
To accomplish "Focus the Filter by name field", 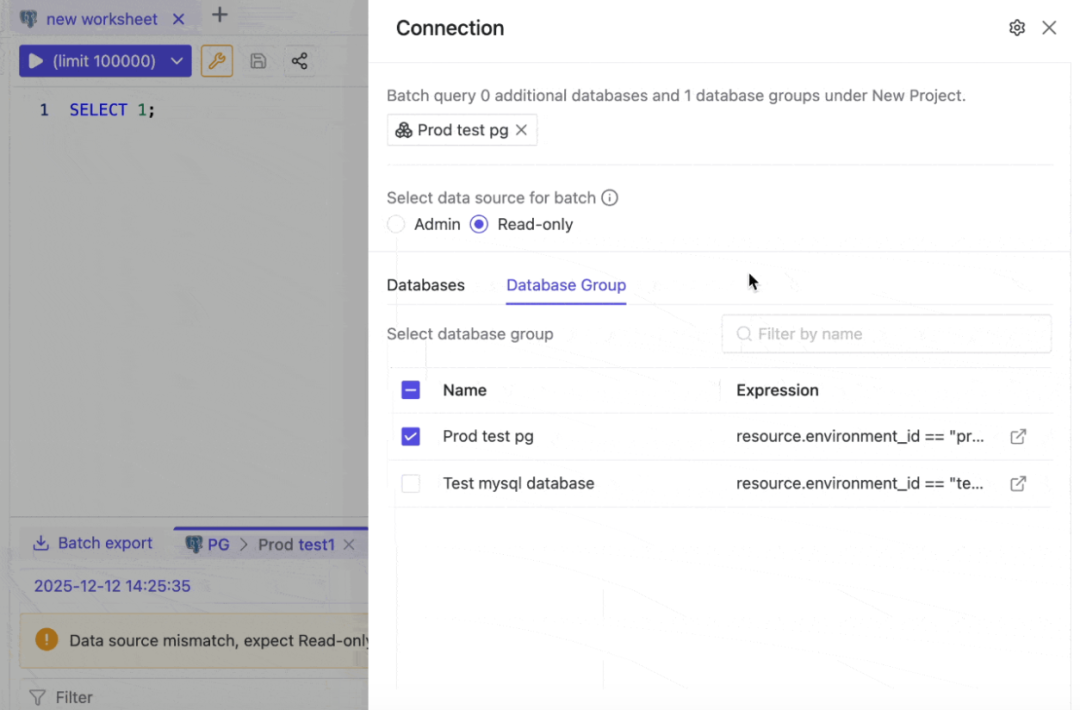I will coord(886,334).
